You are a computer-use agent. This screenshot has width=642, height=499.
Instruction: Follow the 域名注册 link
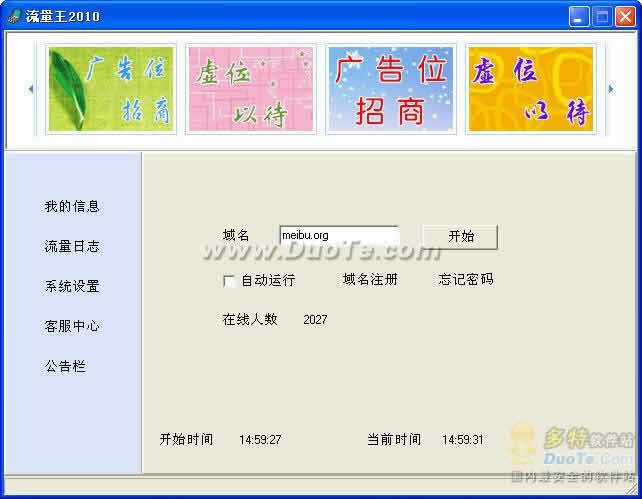tap(370, 280)
